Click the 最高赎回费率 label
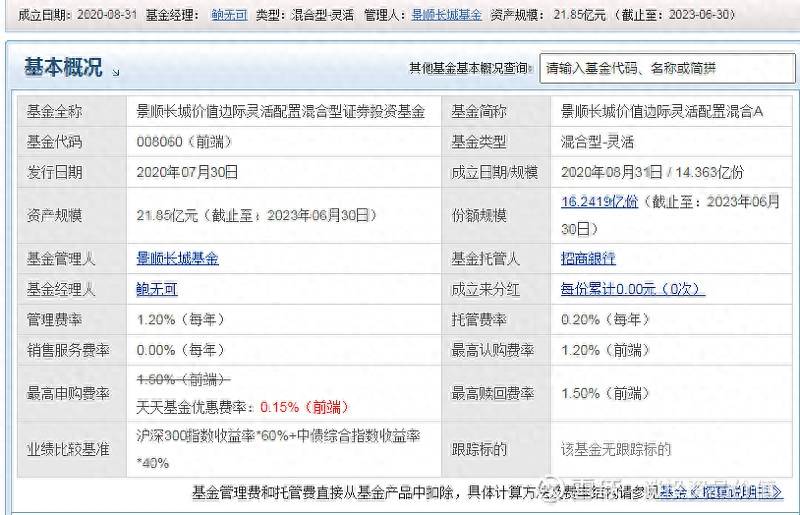Screen dimensions: 800x515 tap(492, 393)
